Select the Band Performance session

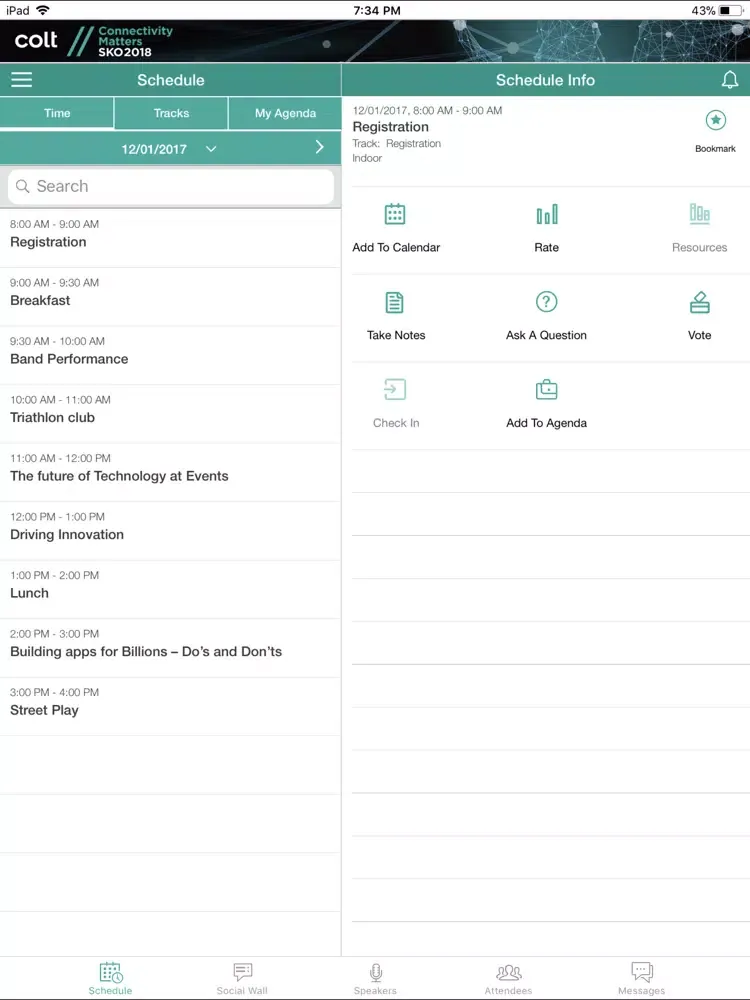[170, 356]
